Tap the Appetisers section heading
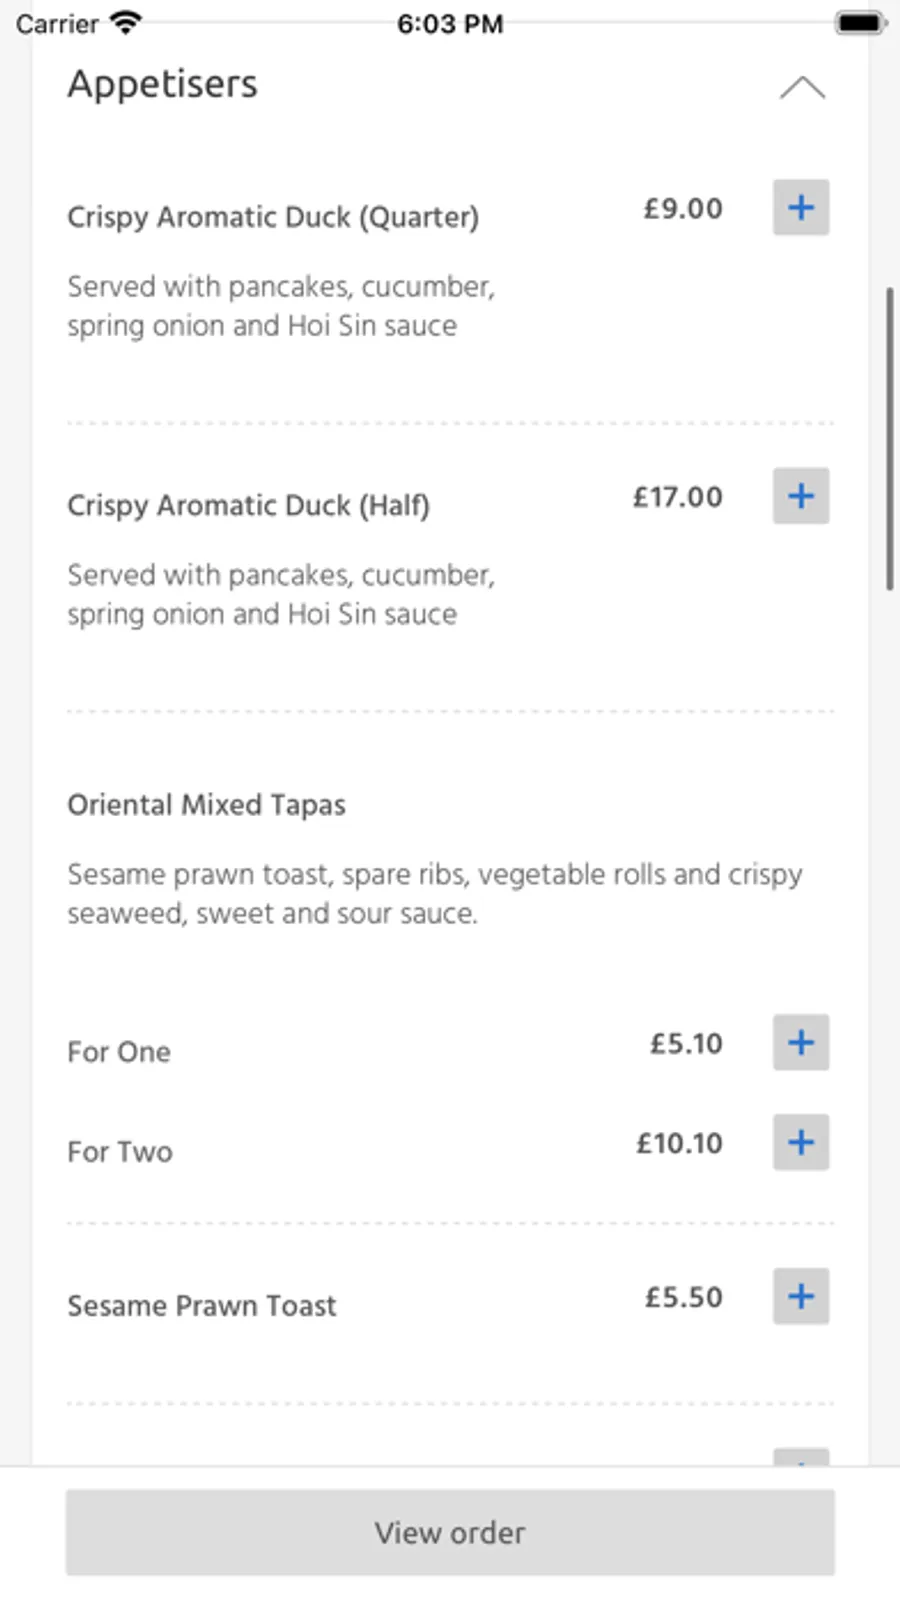900x1598 pixels. point(162,84)
